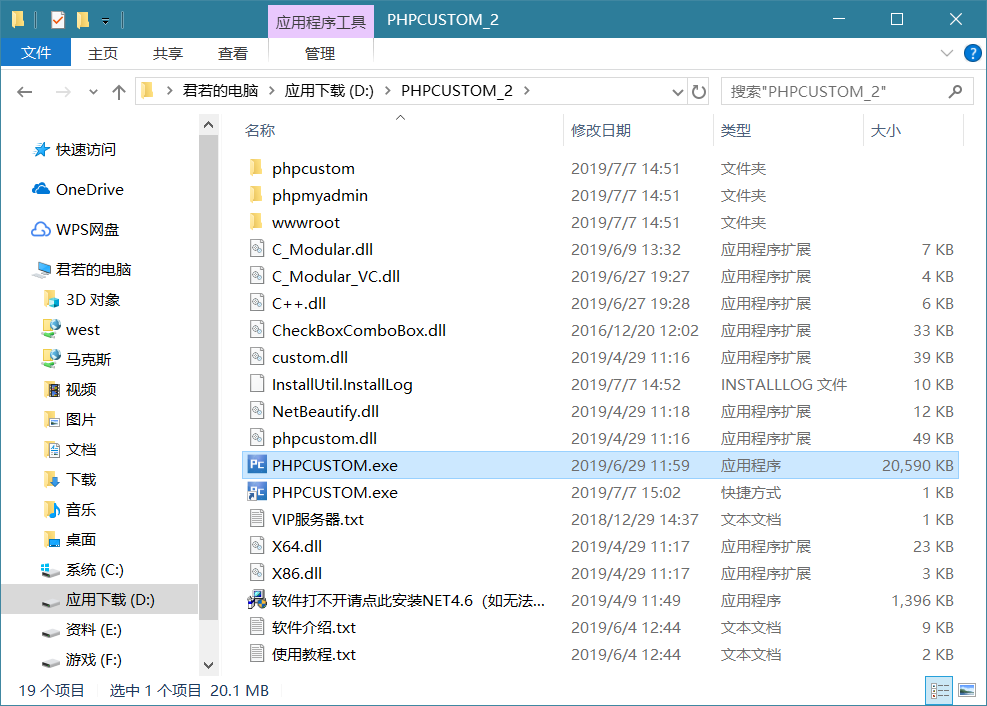Select the X64.dll file icon
Viewport: 987px width, 706px height.
pos(257,546)
